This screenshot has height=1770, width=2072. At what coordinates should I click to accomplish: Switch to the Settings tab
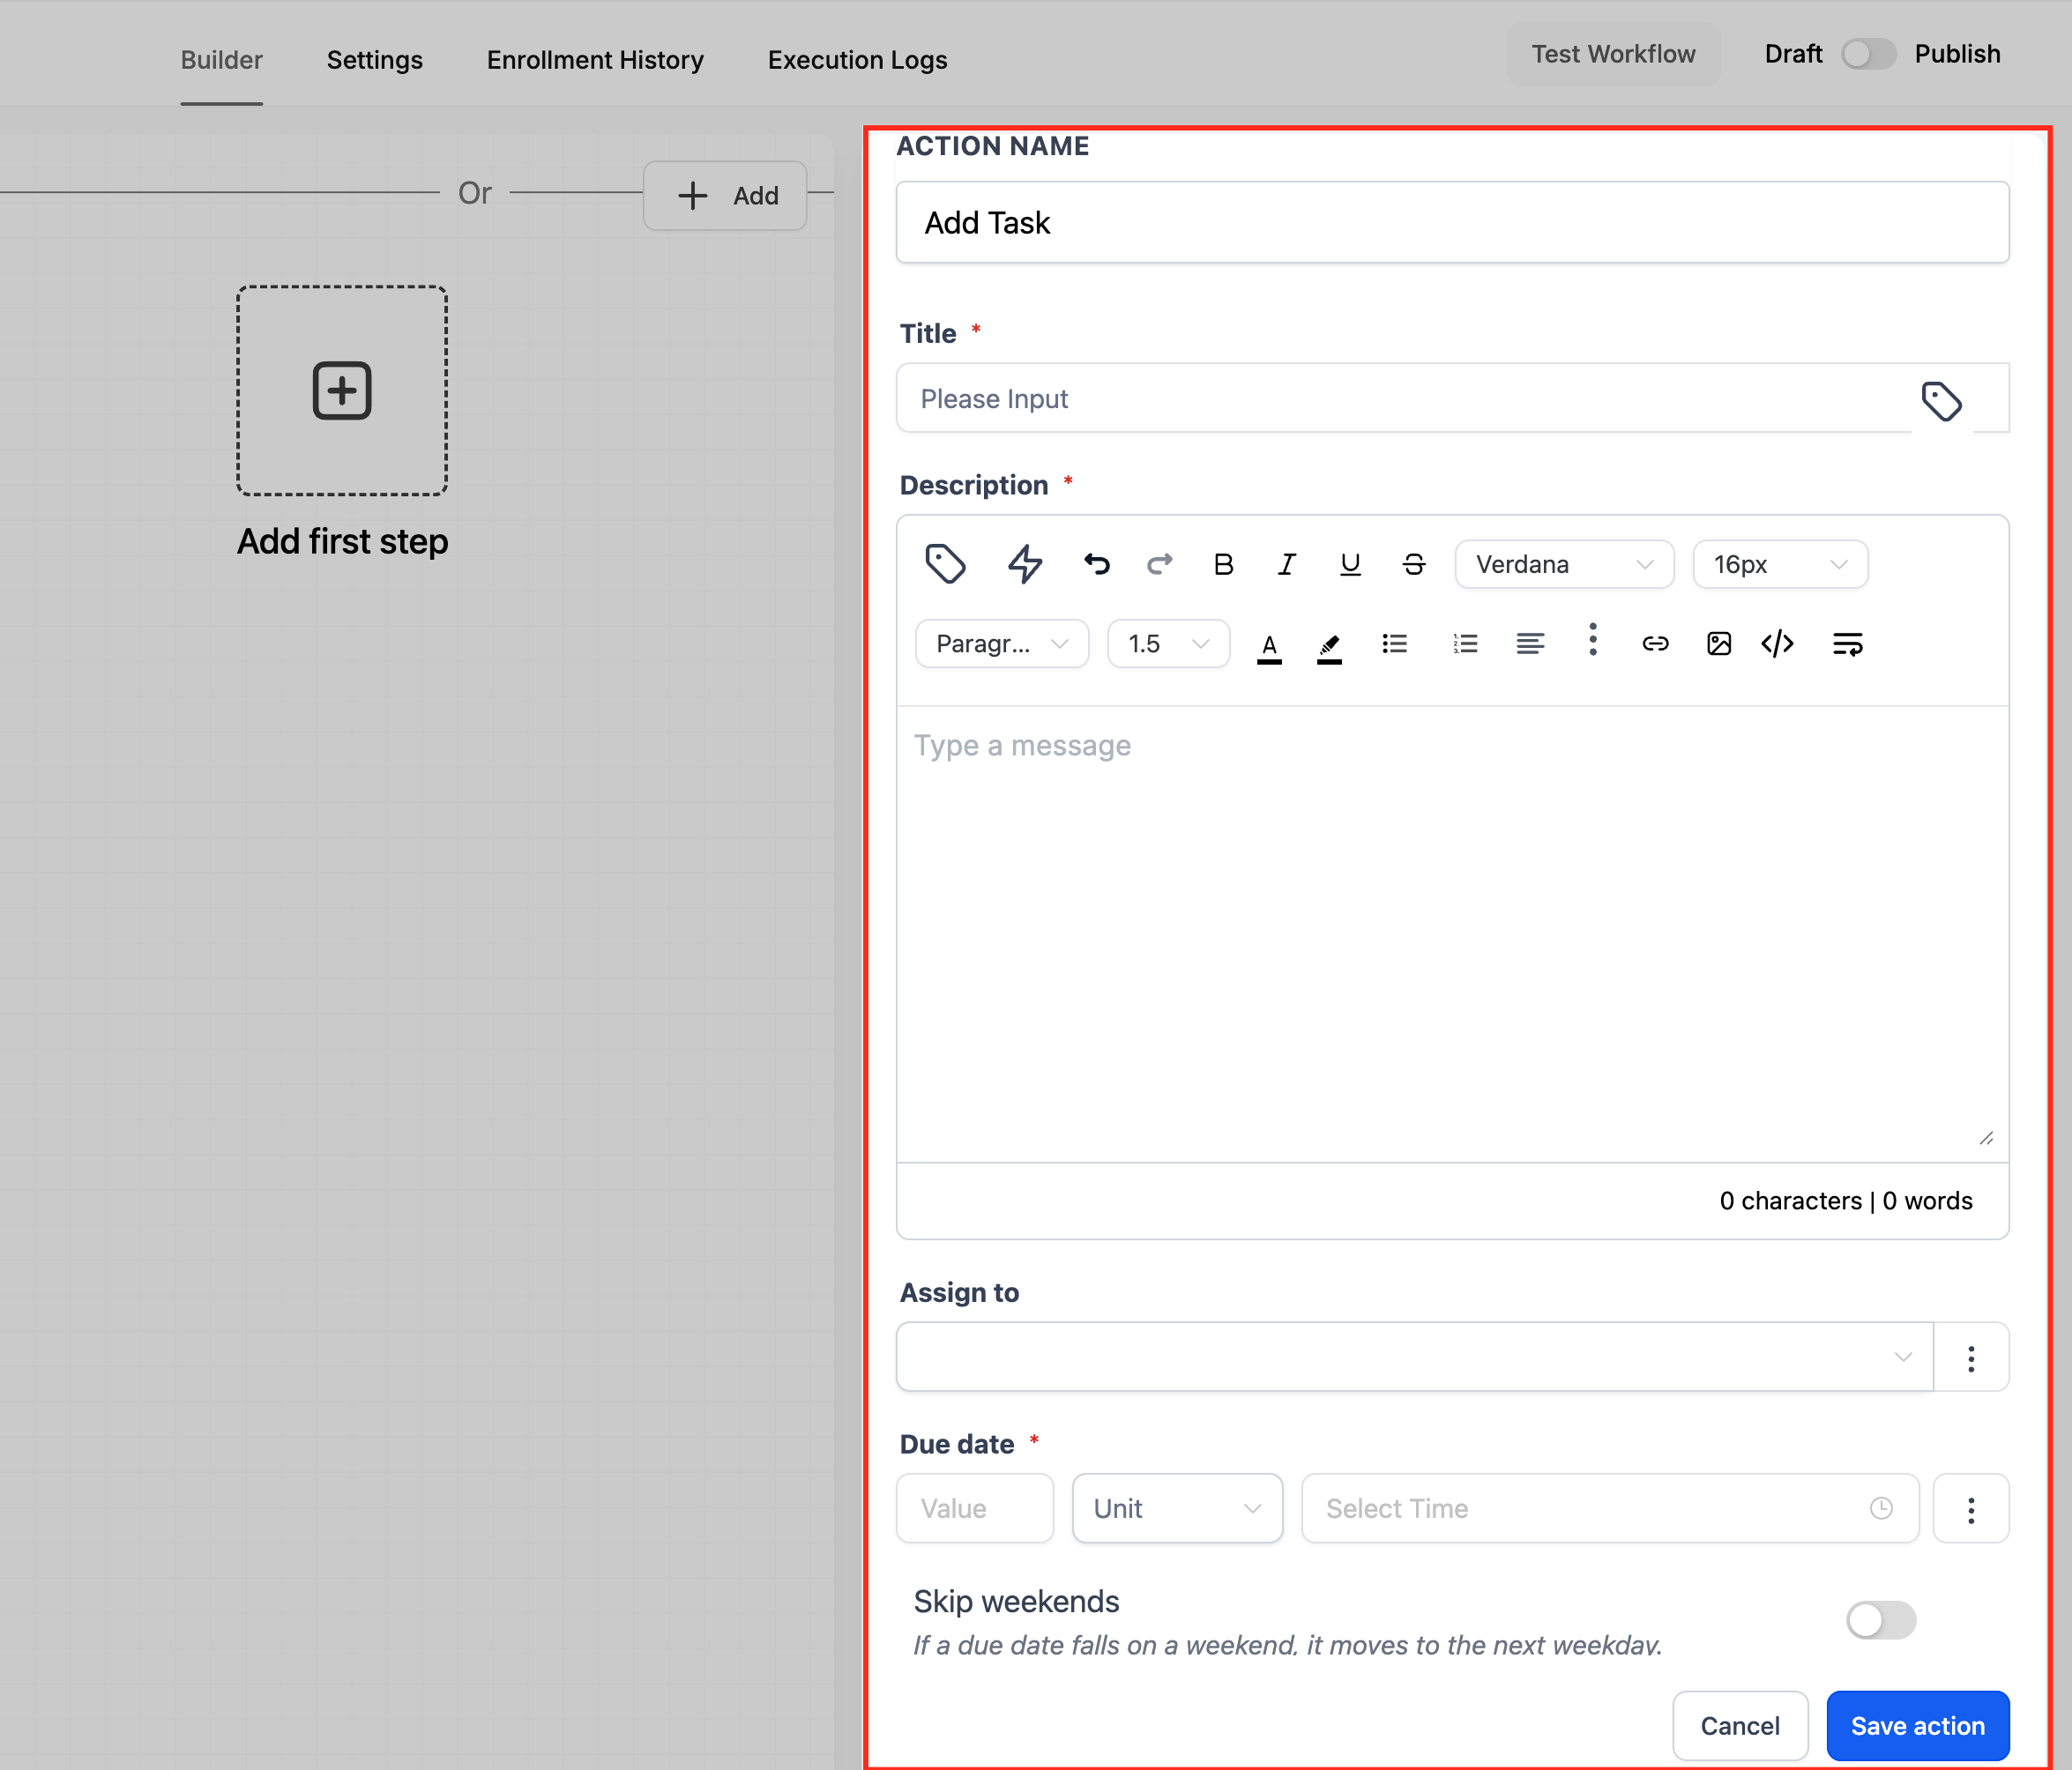coord(374,60)
